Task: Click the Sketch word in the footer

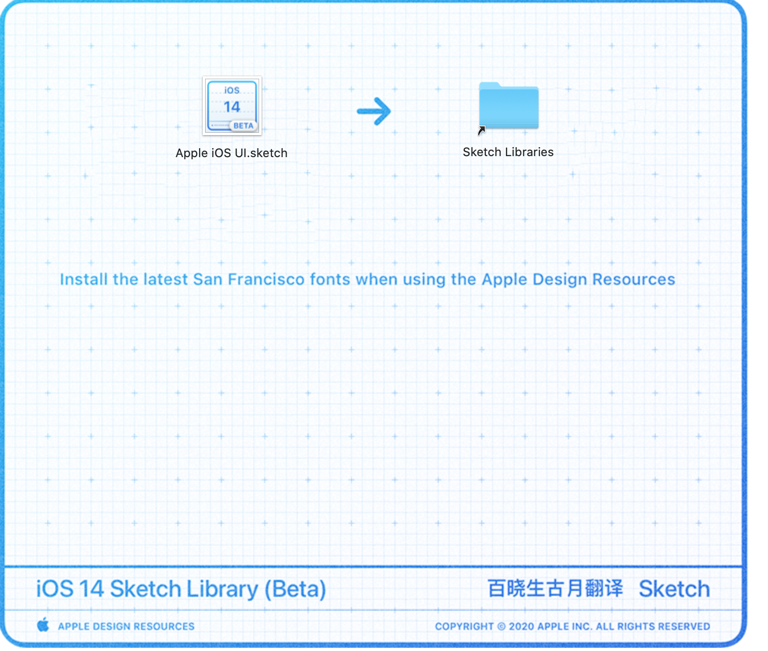Action: pyautogui.click(x=674, y=589)
